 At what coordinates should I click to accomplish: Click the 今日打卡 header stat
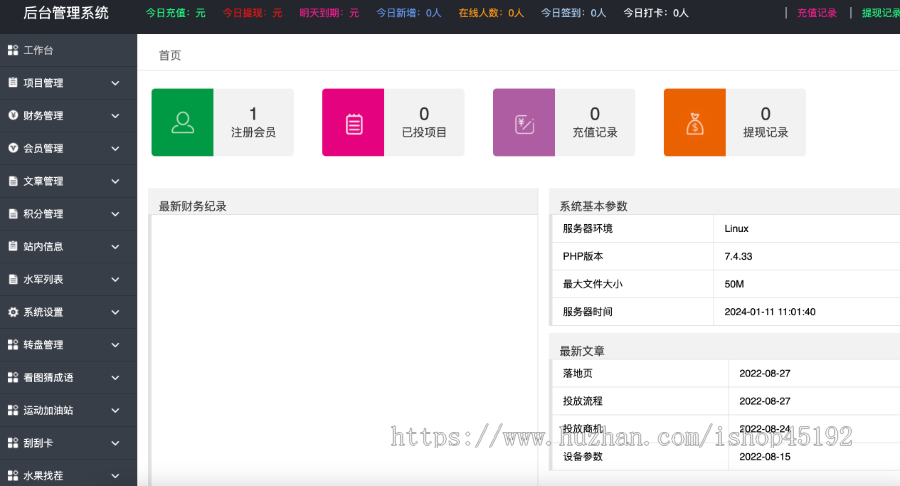pos(656,13)
